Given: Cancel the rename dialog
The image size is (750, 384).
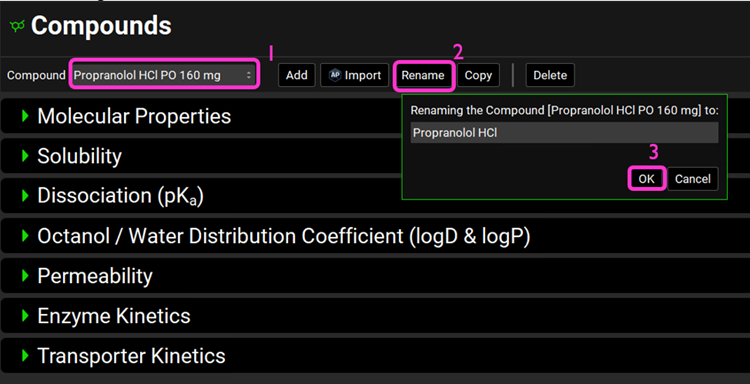Looking at the screenshot, I should click(x=693, y=179).
